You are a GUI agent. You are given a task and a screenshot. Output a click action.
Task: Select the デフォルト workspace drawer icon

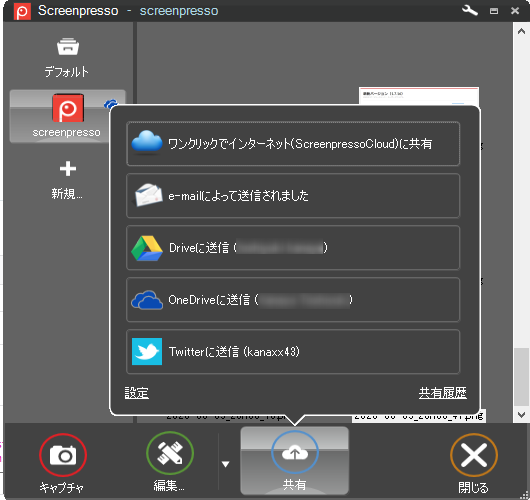coord(68,47)
